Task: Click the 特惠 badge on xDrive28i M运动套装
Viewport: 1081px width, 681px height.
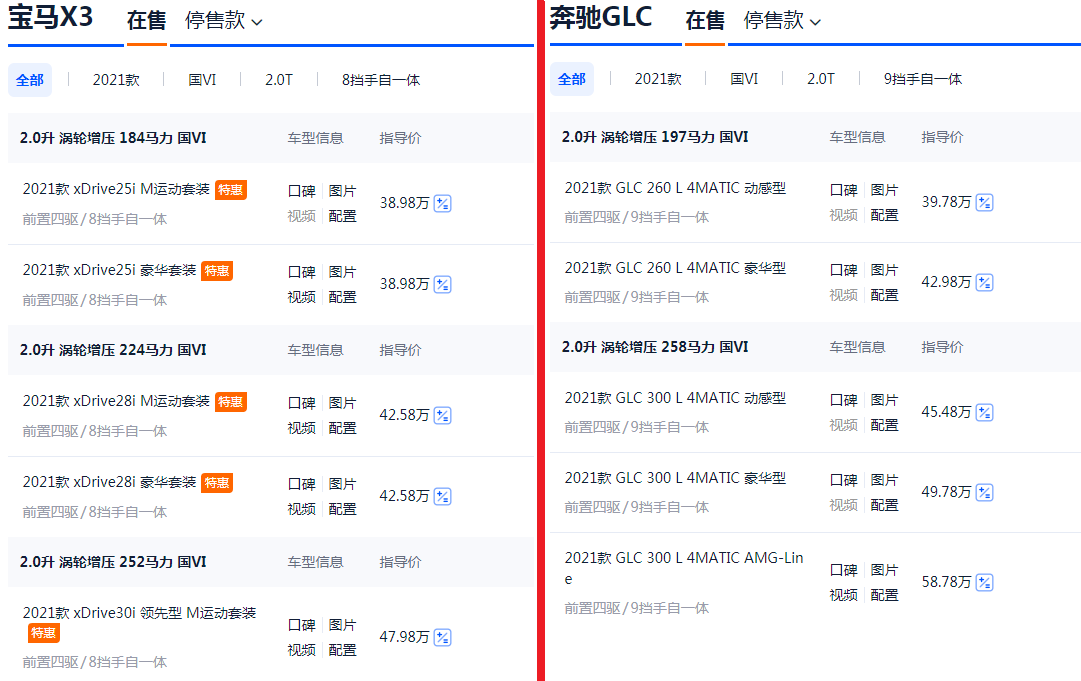Action: point(230,402)
